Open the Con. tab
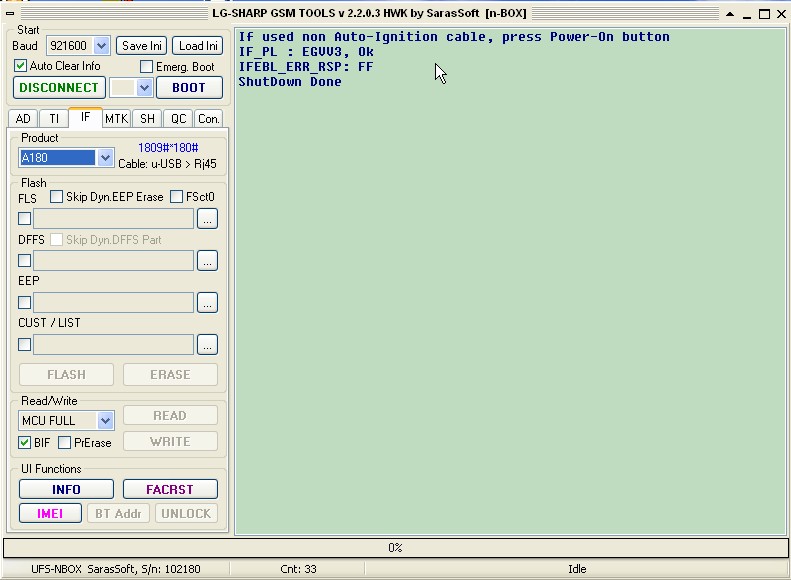The height and width of the screenshot is (580, 791). [x=208, y=119]
